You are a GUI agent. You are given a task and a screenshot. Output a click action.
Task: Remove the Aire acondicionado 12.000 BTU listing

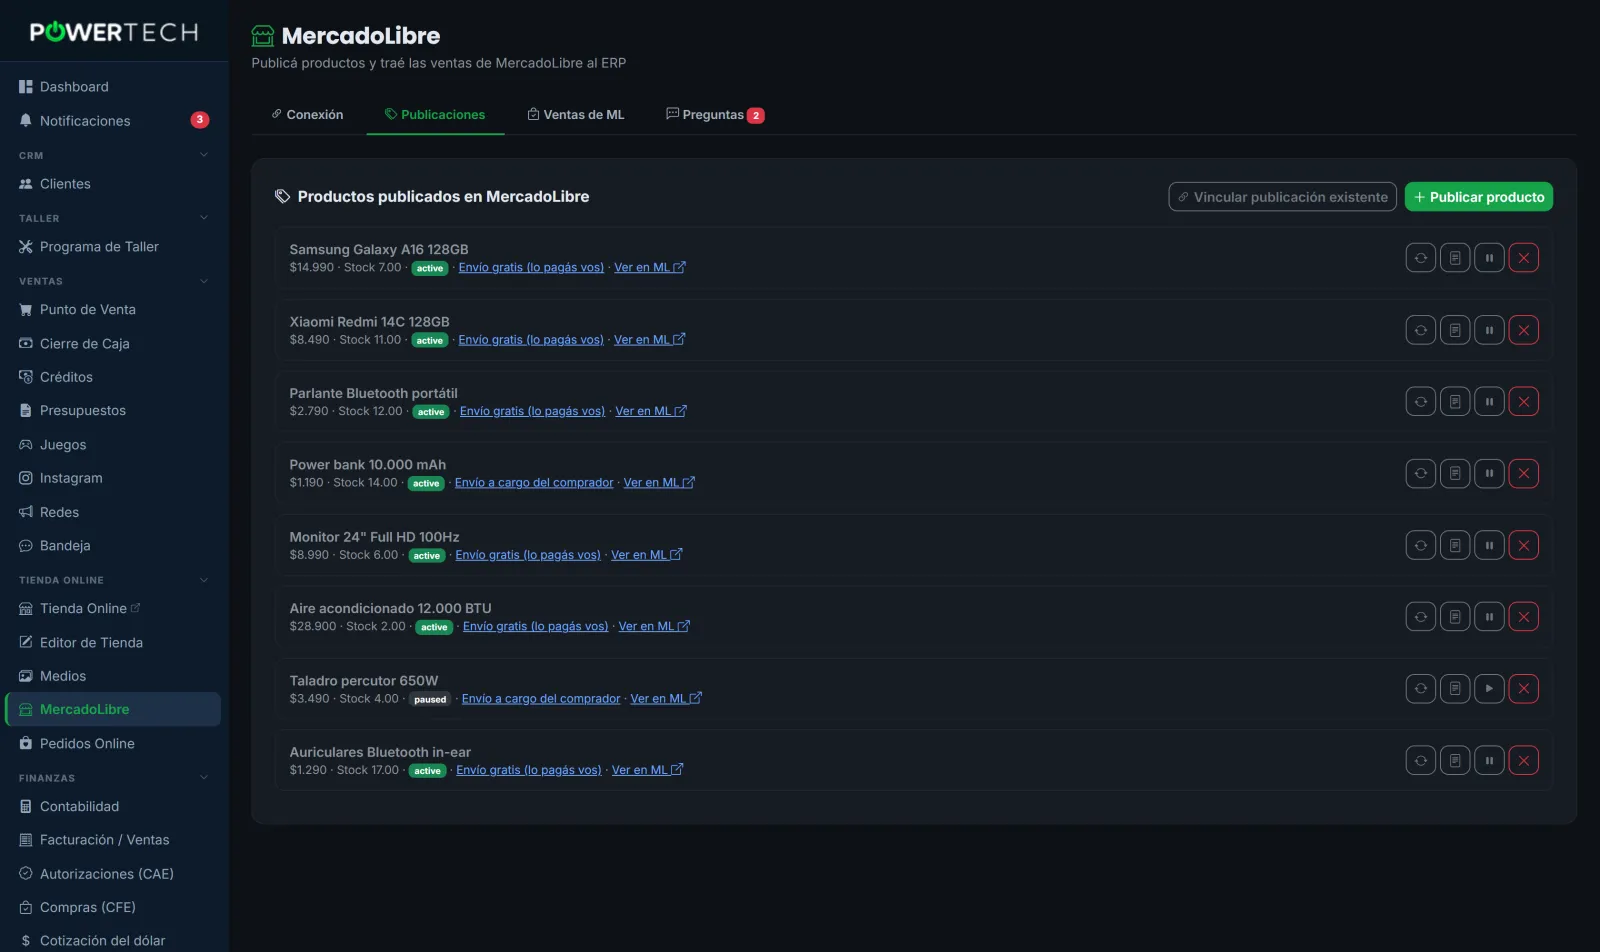point(1523,617)
